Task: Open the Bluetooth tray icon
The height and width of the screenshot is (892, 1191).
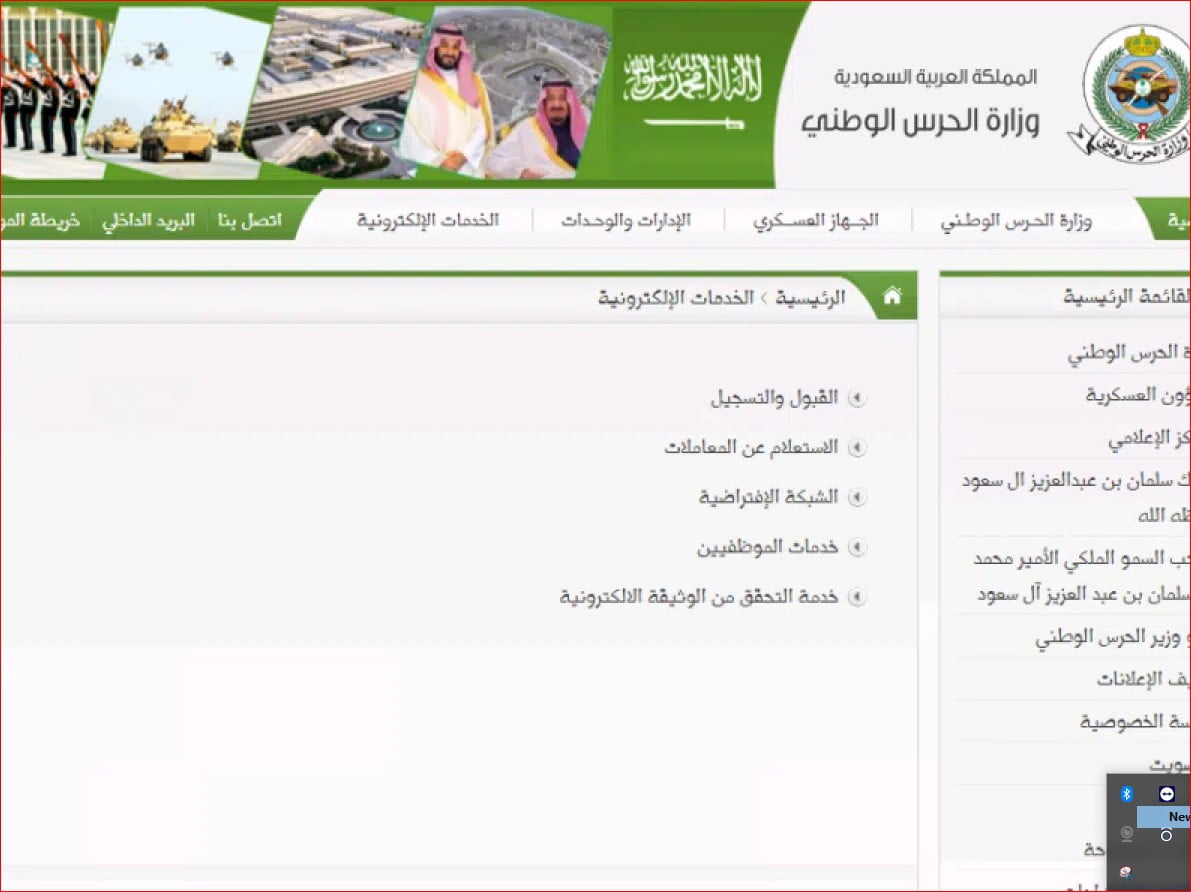Action: pos(1126,793)
